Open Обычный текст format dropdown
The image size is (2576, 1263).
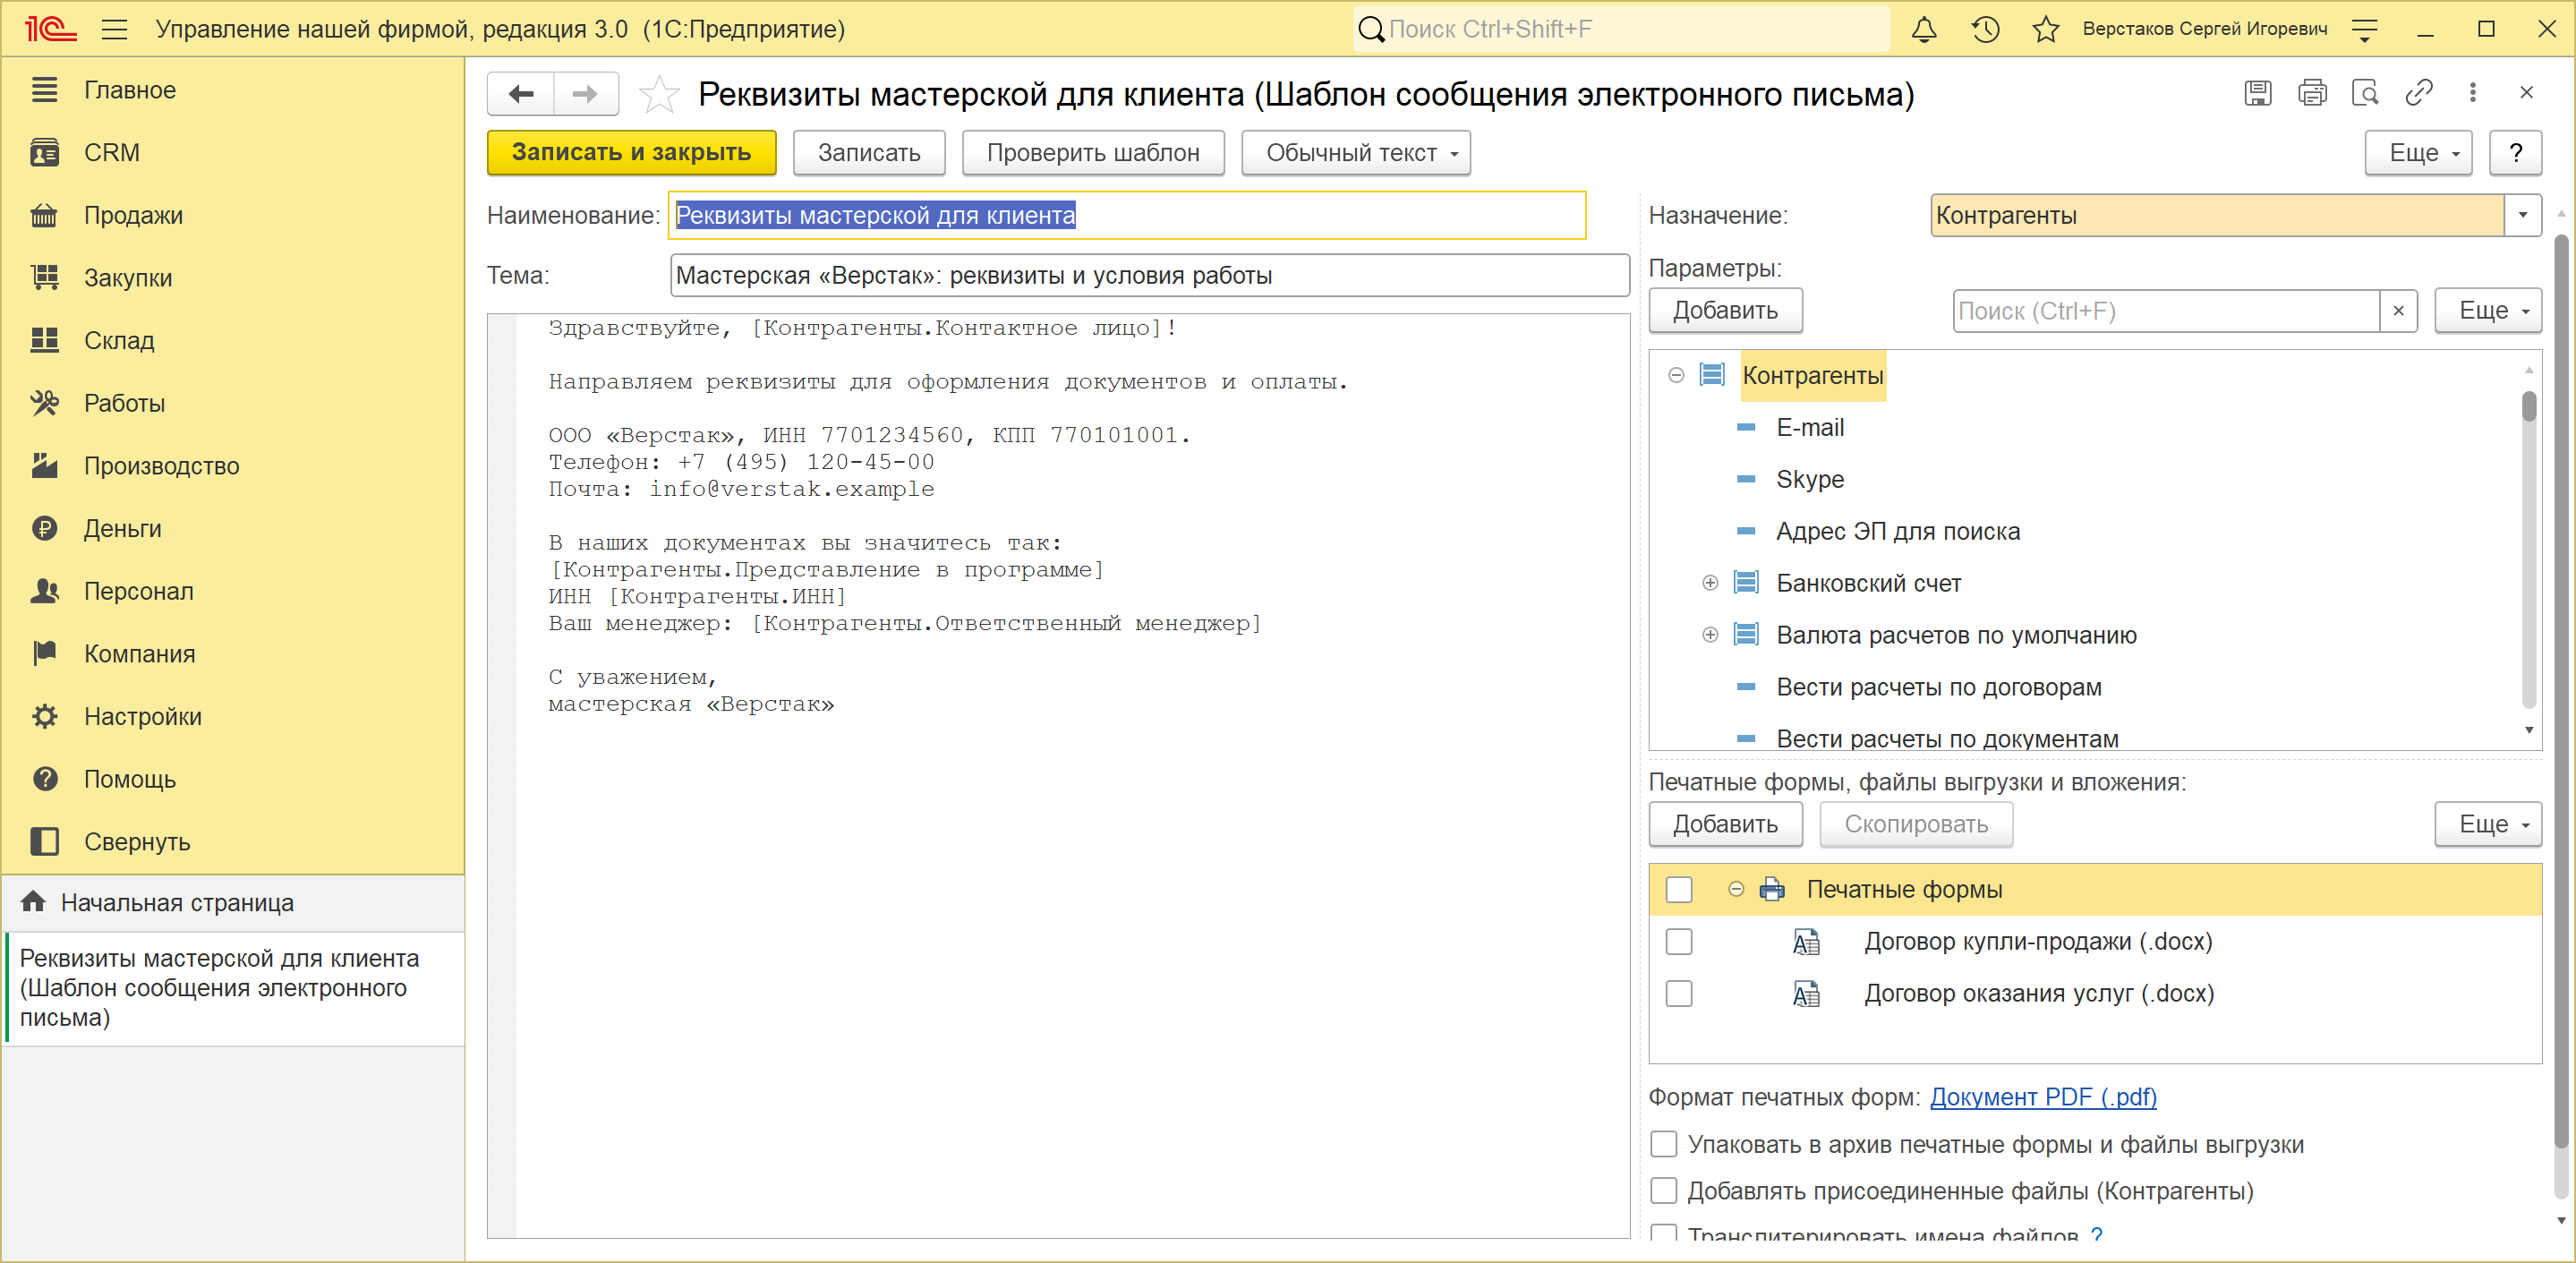coord(1355,153)
